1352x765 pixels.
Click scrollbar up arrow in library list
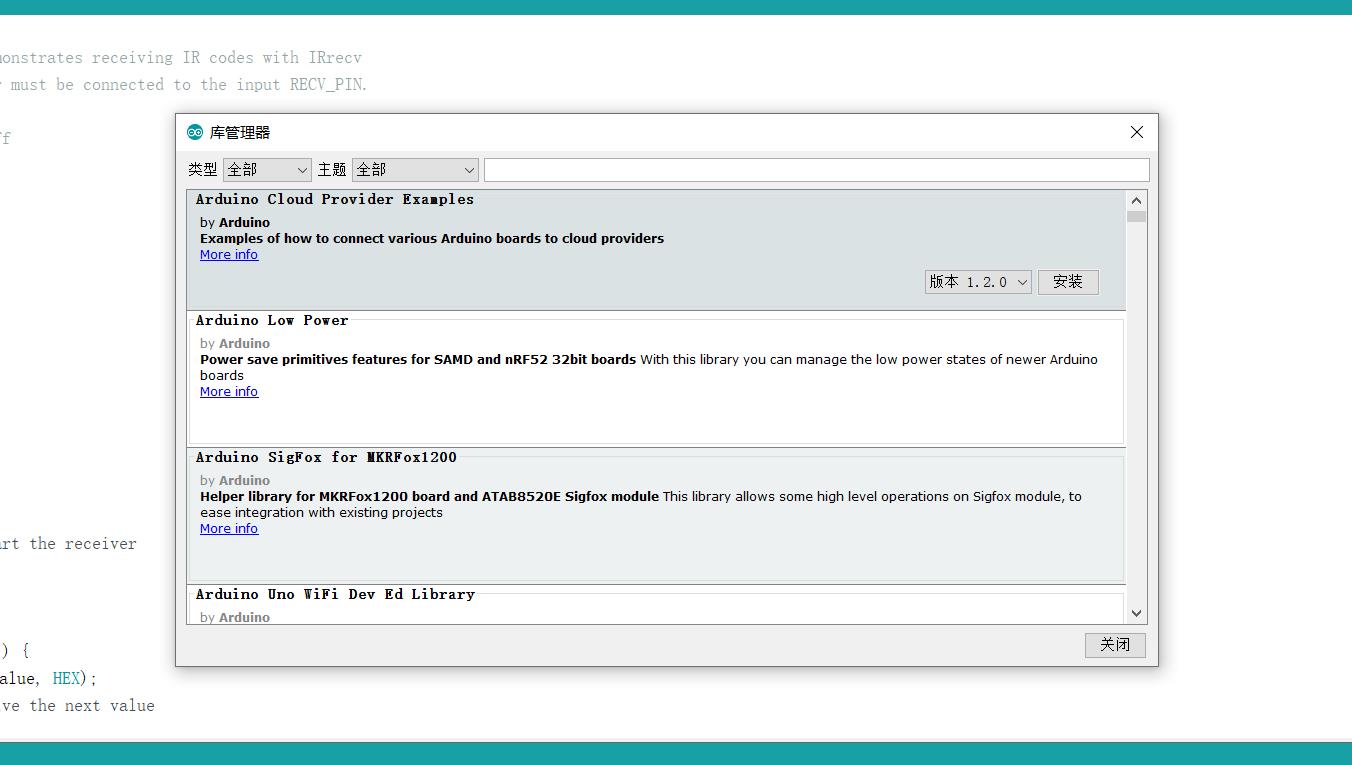1136,200
